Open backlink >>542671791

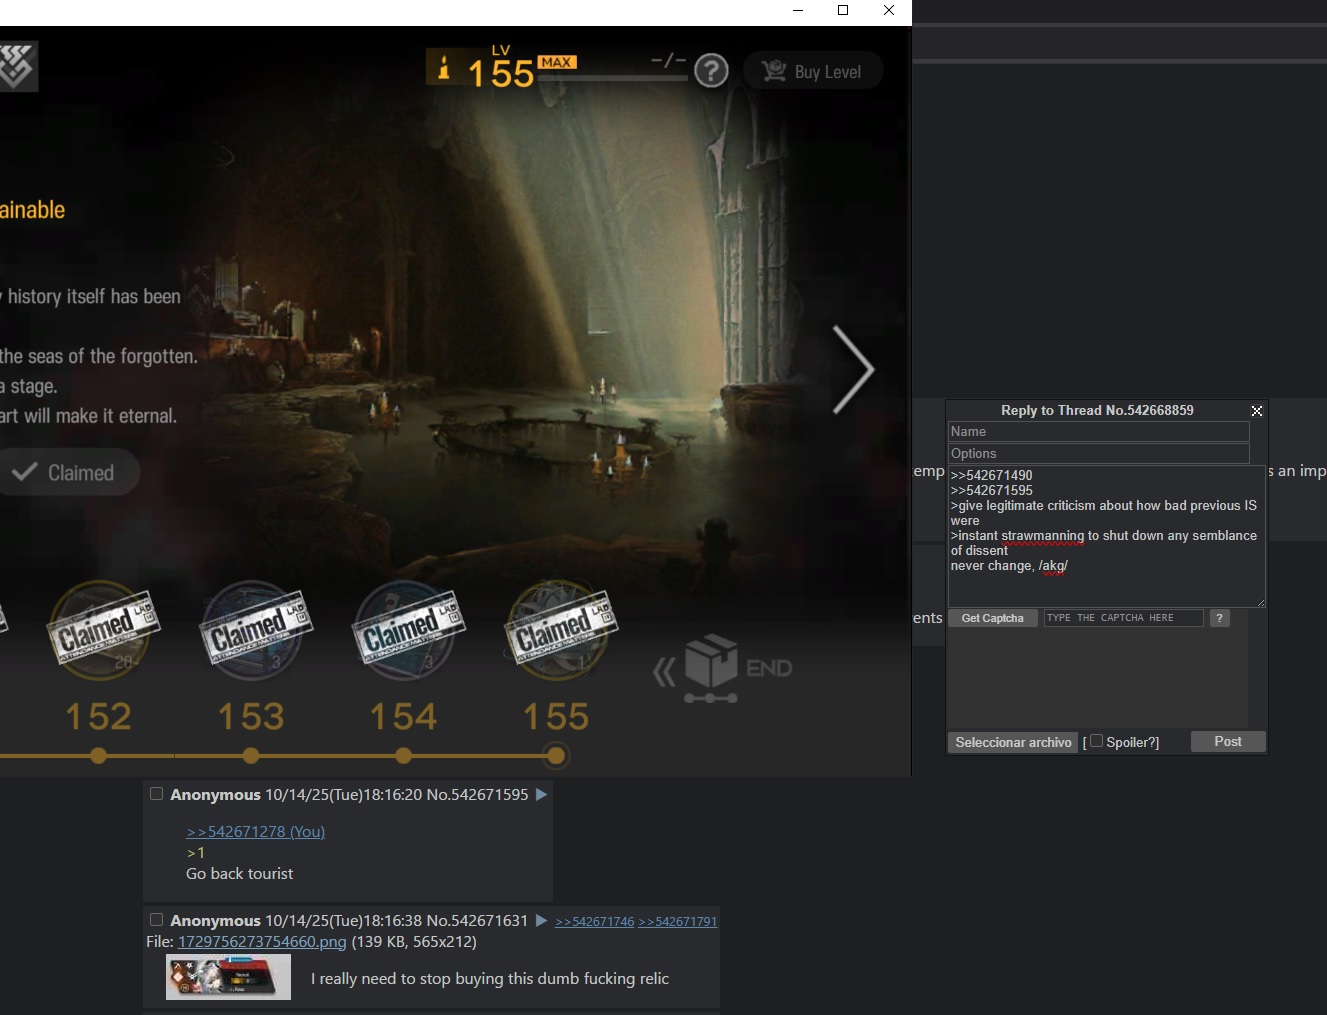677,921
